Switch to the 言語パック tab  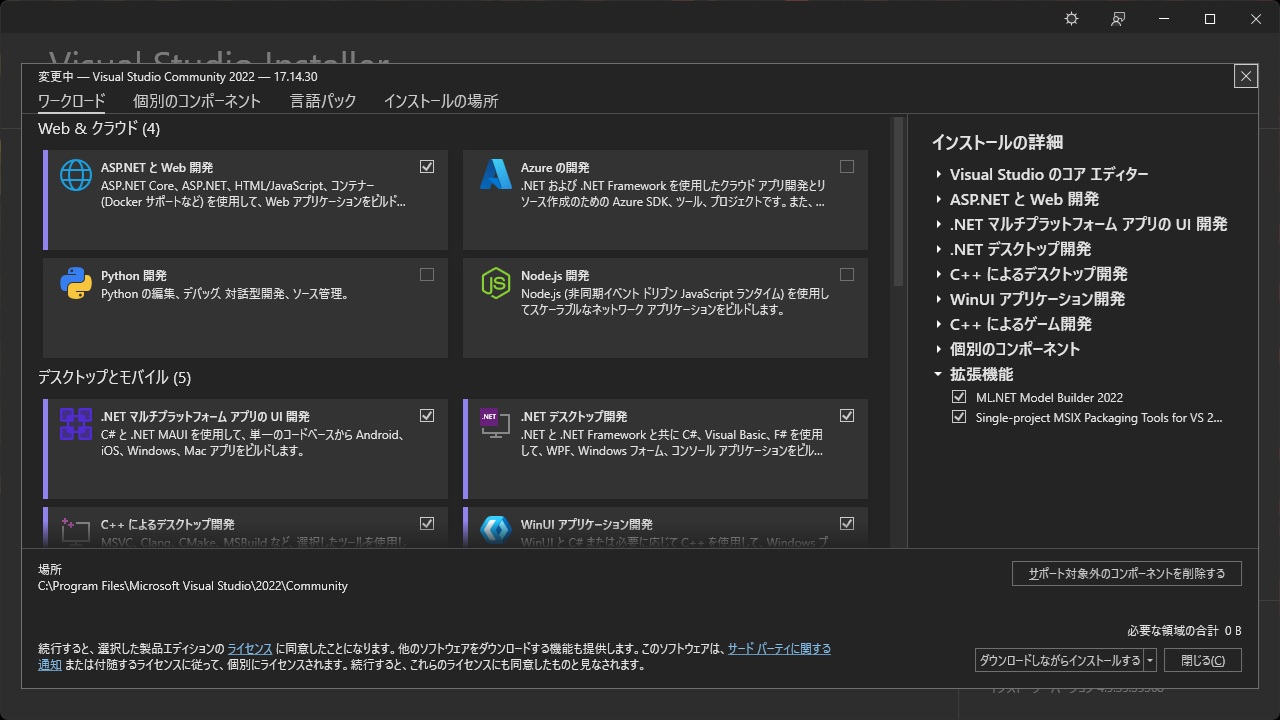[x=323, y=101]
